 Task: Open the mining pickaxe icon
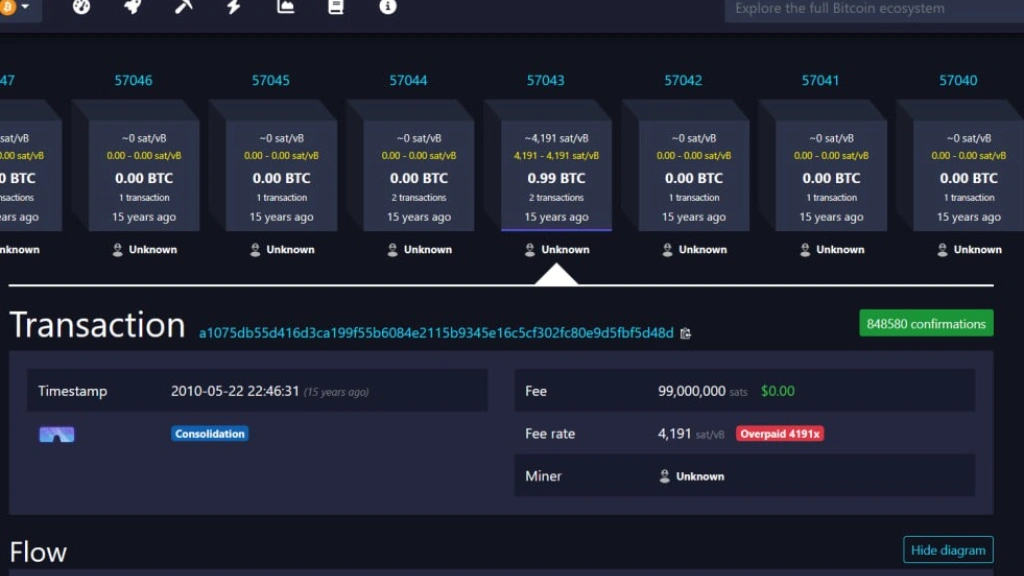pos(184,7)
